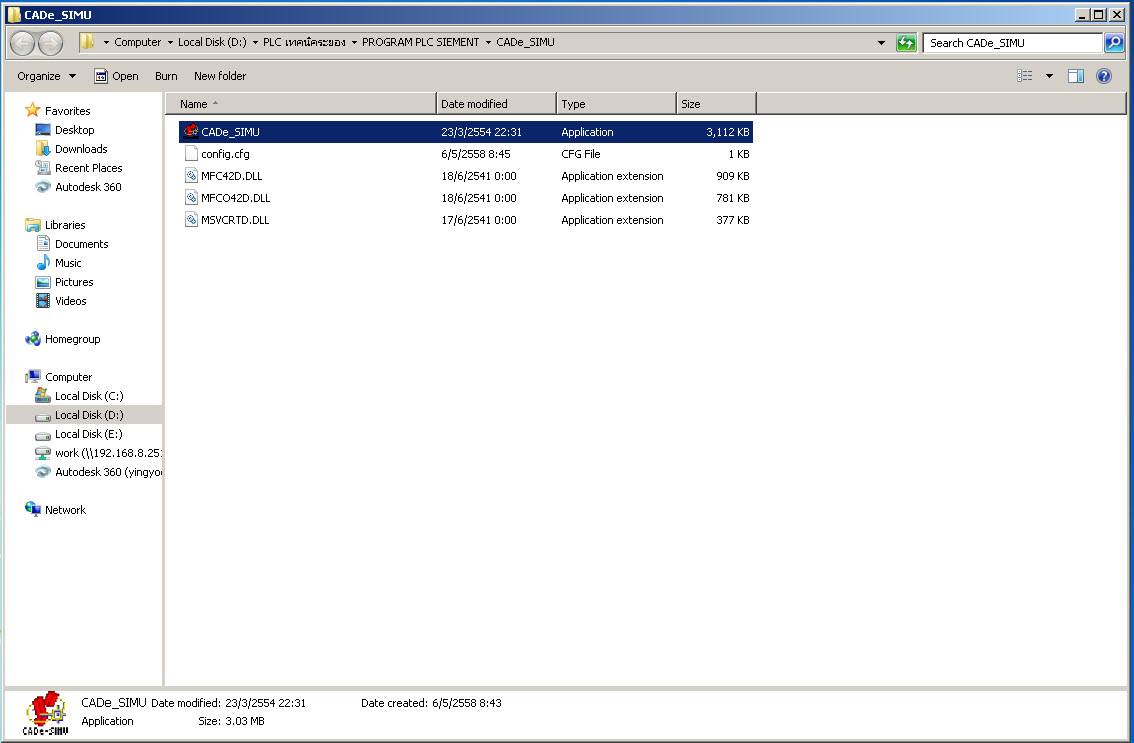Sort by the Date modified column header
The image size is (1134, 743).
(x=496, y=103)
